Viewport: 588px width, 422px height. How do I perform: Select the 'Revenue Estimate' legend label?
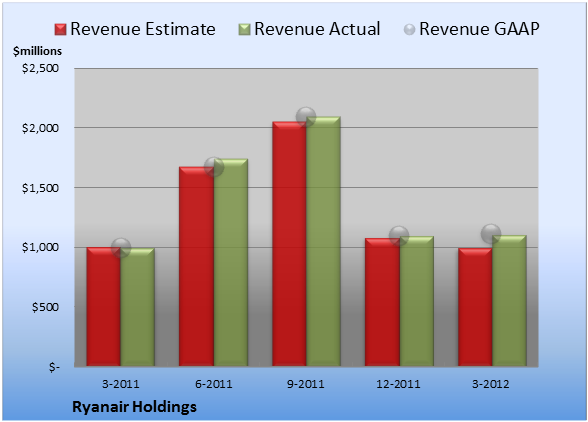[143, 29]
